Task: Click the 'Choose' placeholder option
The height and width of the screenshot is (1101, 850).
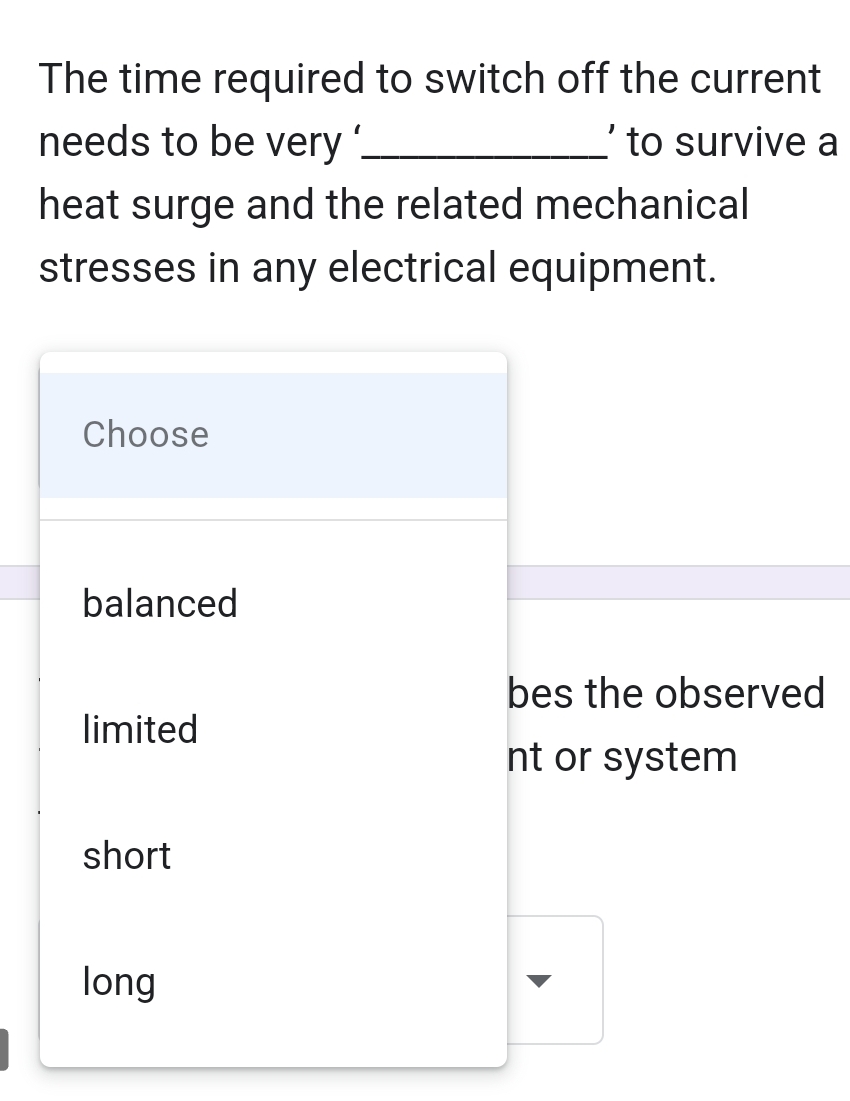Action: click(x=145, y=434)
